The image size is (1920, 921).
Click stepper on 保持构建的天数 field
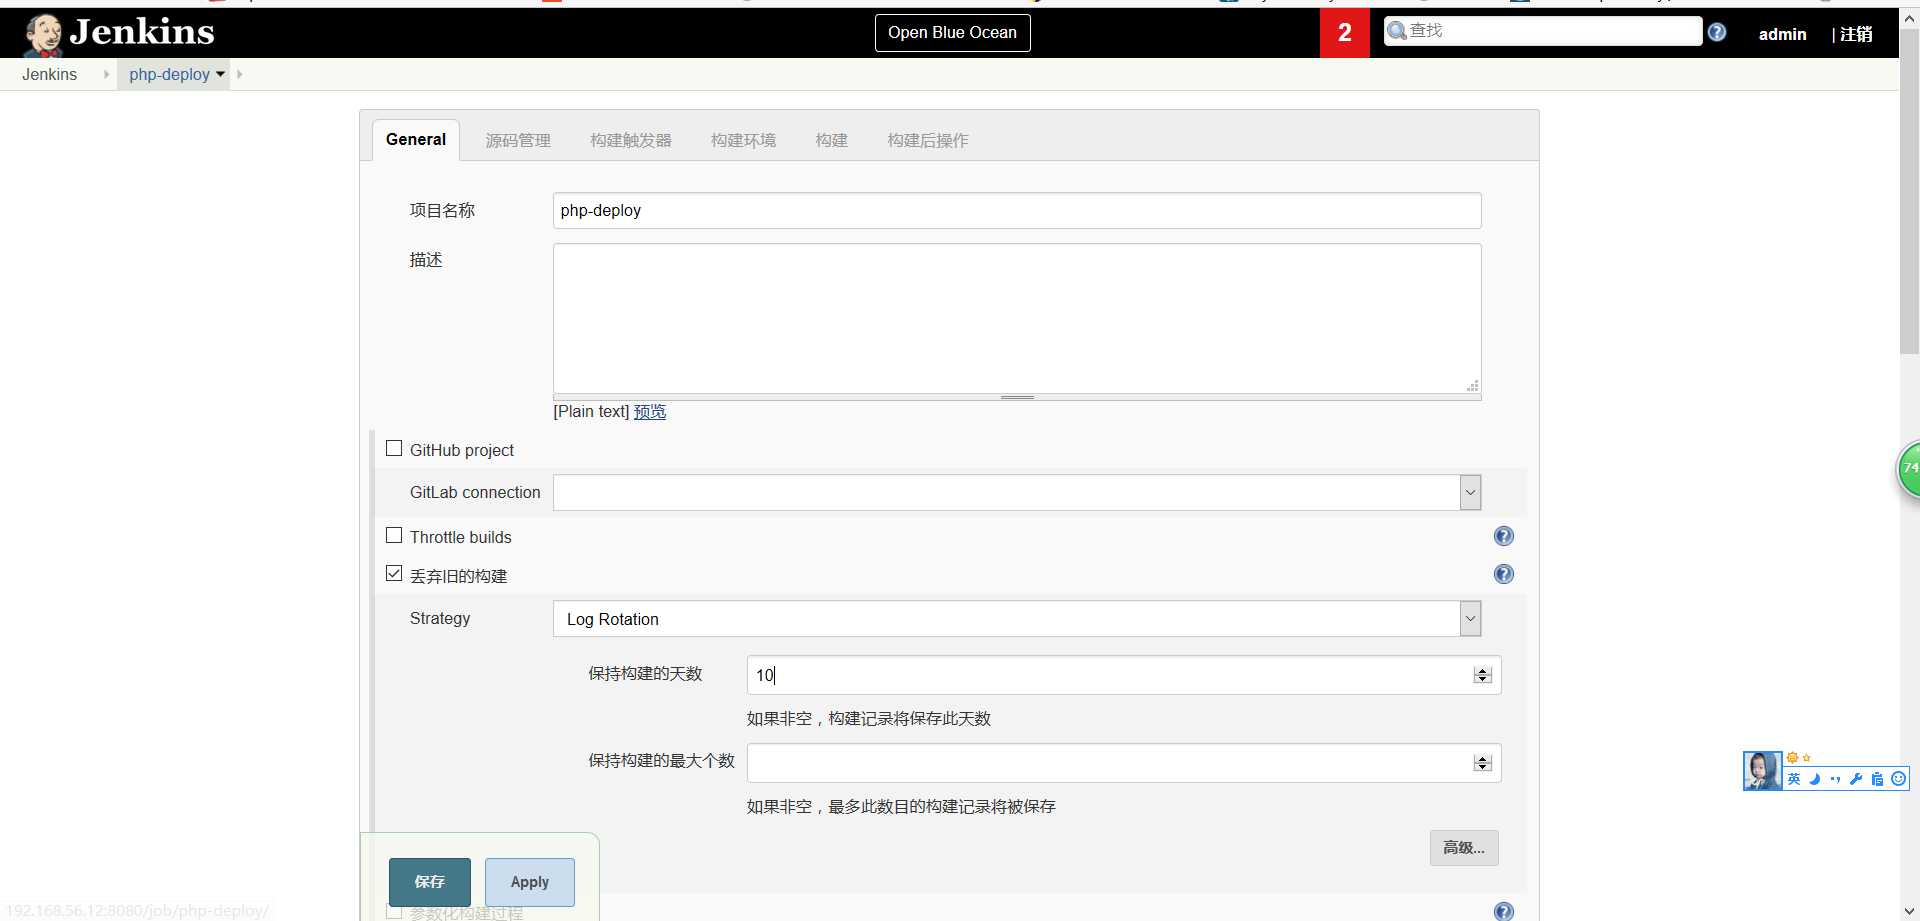tap(1482, 675)
